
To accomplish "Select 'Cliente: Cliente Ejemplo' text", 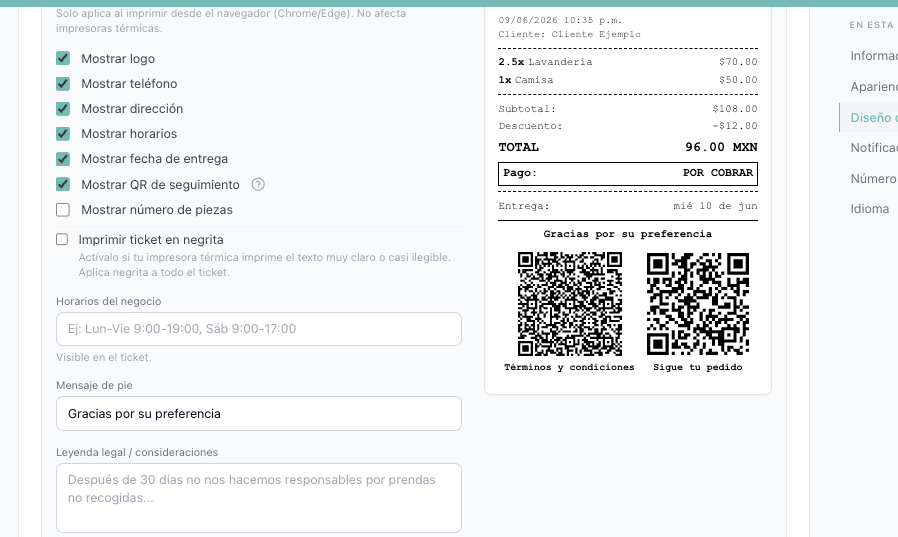I will [569, 34].
